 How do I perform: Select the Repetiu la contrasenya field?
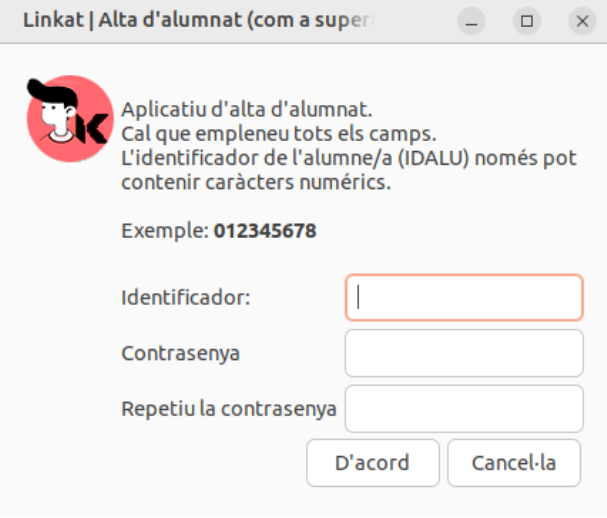464,409
